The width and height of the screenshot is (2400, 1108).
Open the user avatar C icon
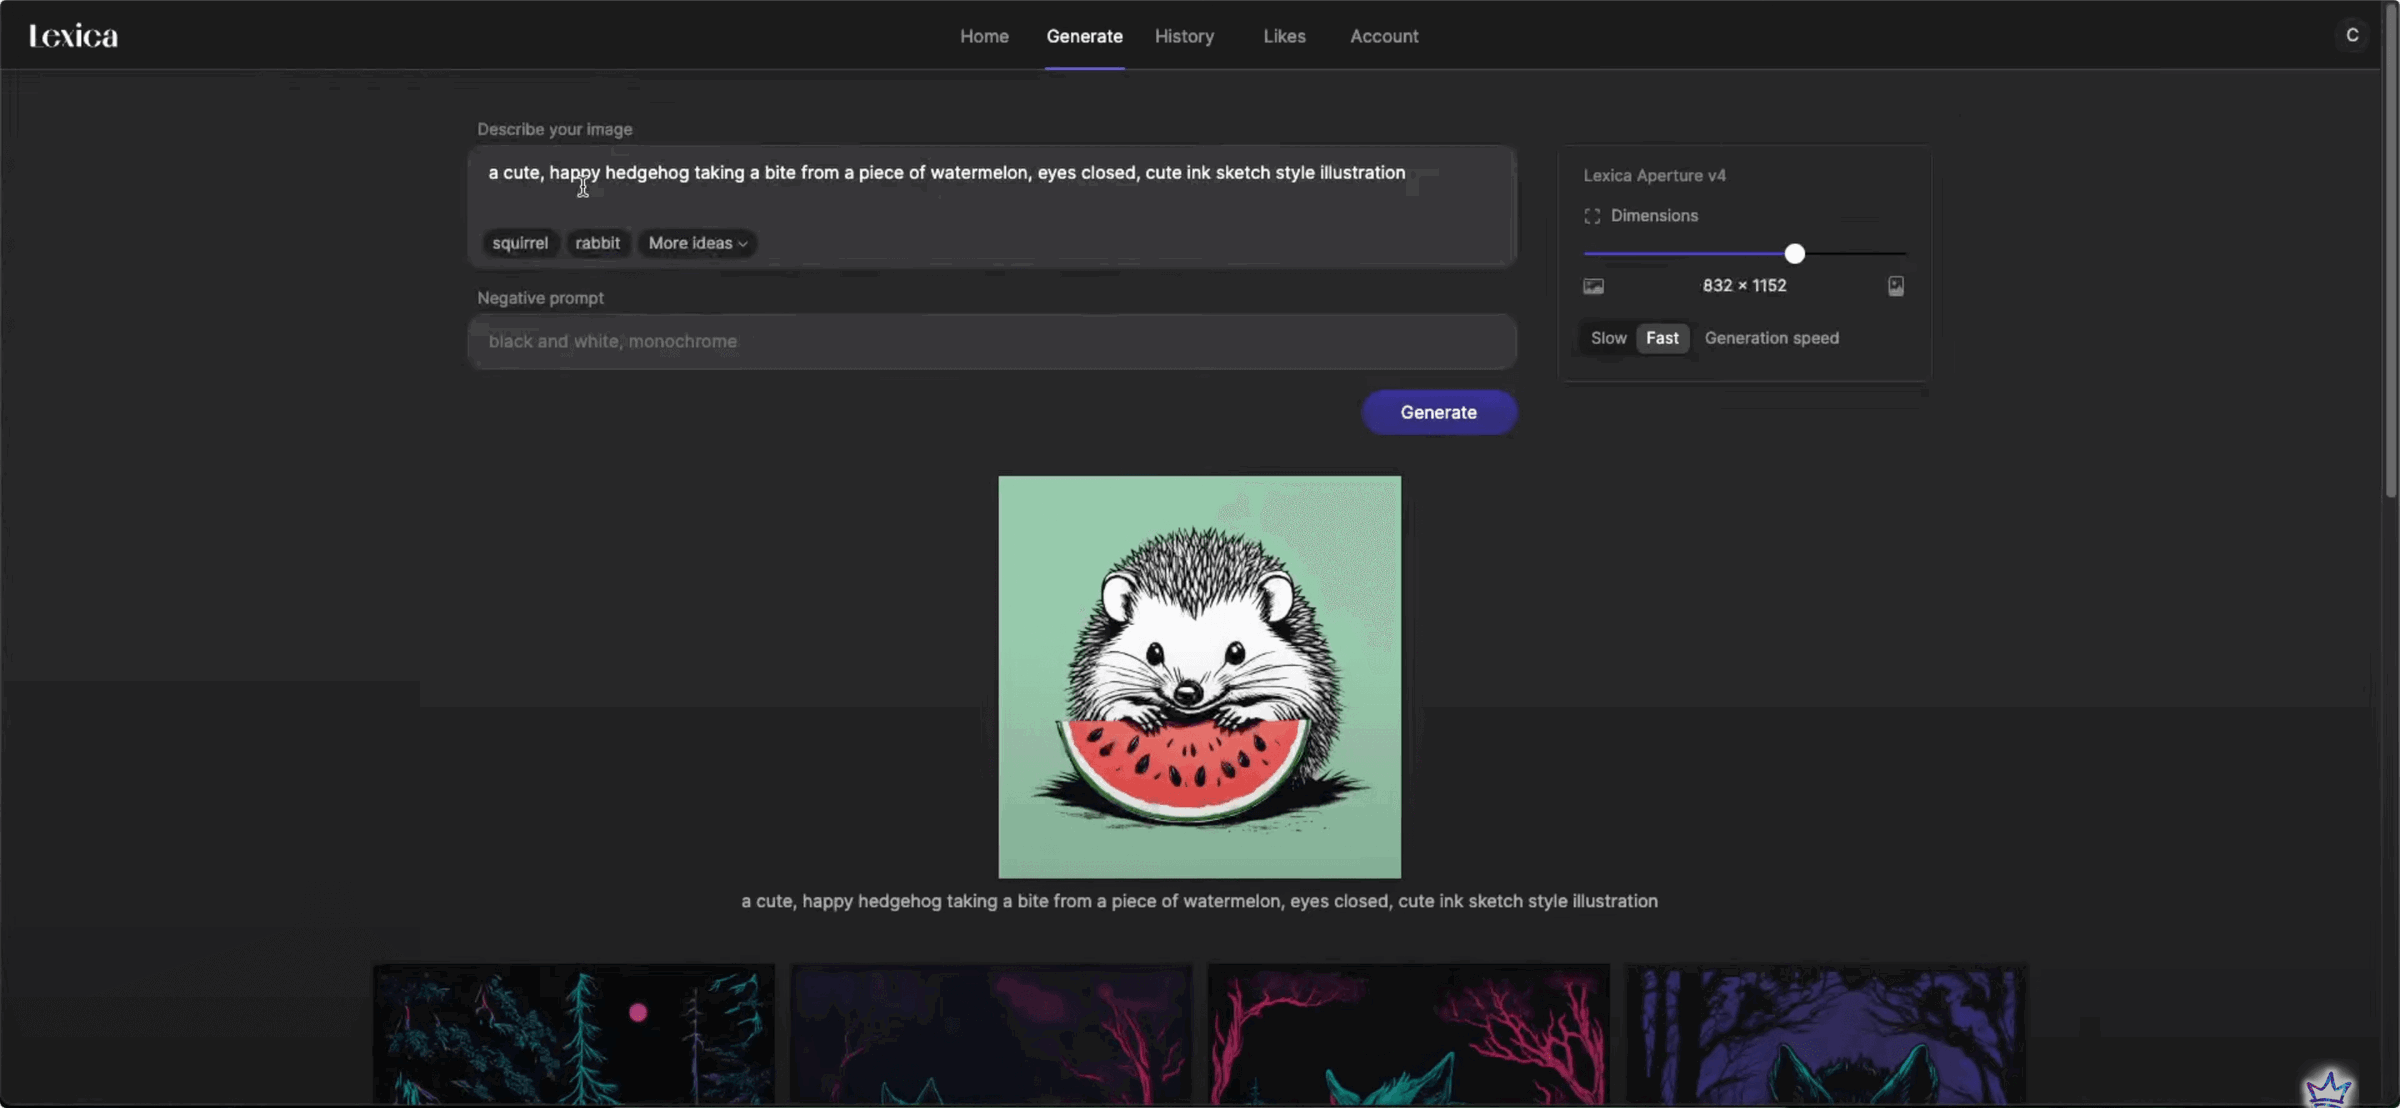click(x=2352, y=35)
